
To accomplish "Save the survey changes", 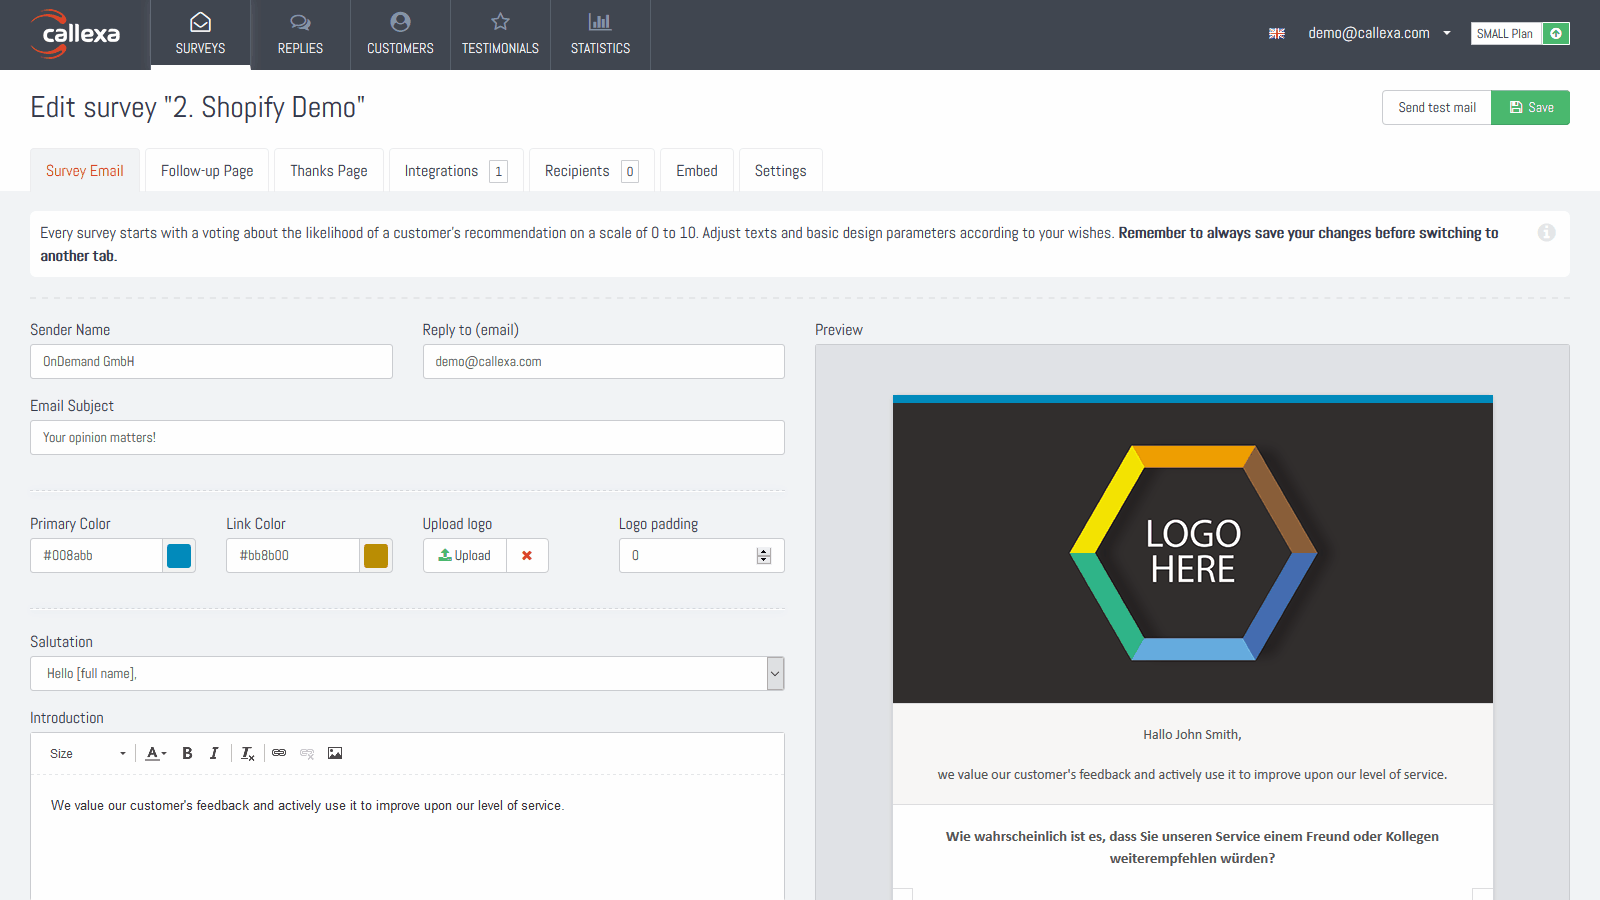I will (1530, 108).
